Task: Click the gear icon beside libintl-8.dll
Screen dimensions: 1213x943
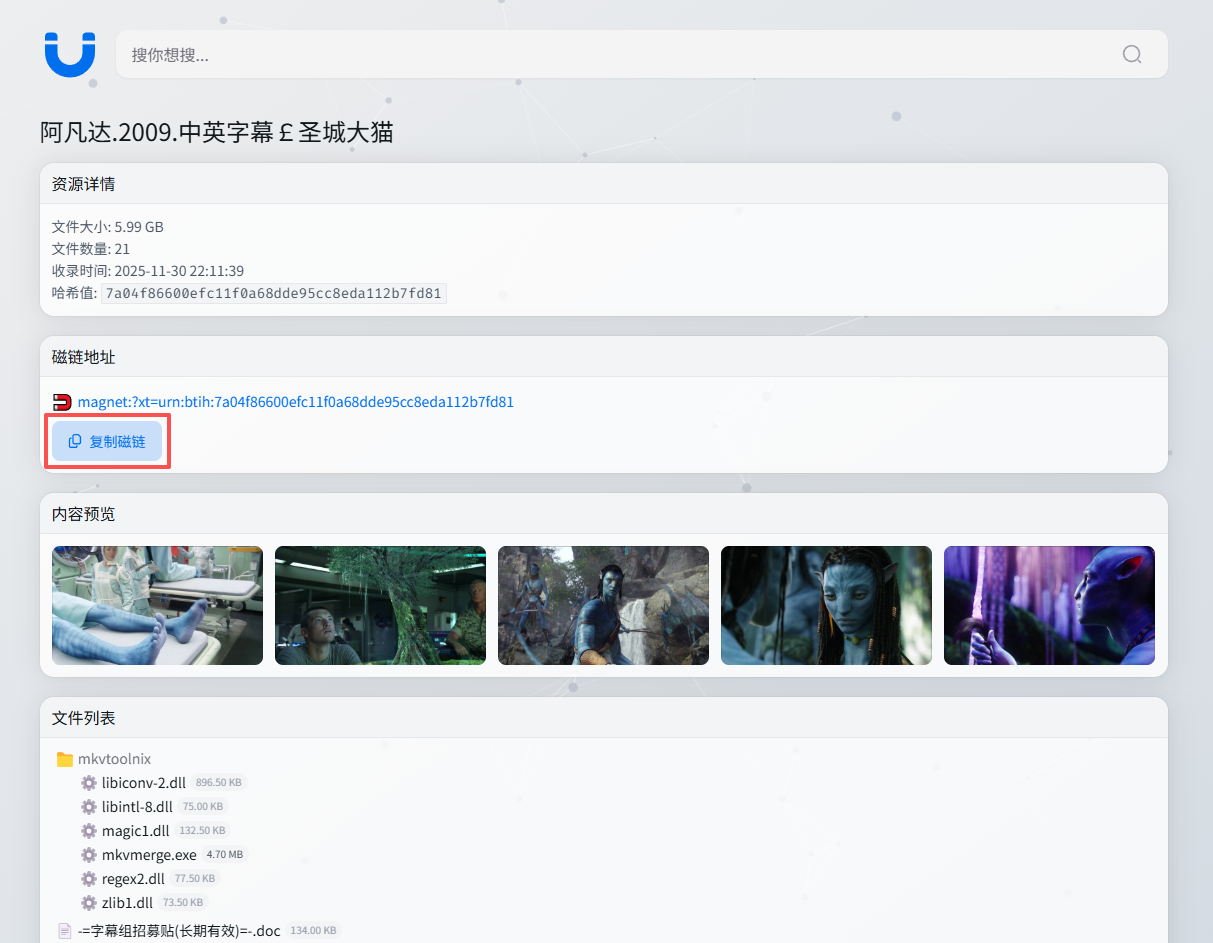Action: pos(89,807)
